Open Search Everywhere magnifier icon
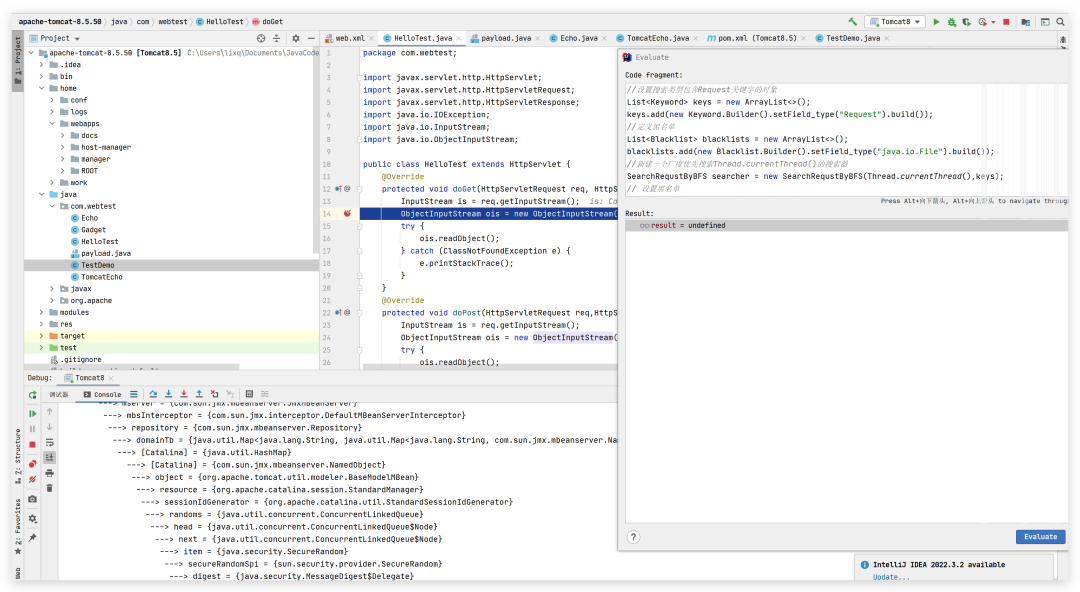This screenshot has width=1080, height=592. pyautogui.click(x=1061, y=21)
